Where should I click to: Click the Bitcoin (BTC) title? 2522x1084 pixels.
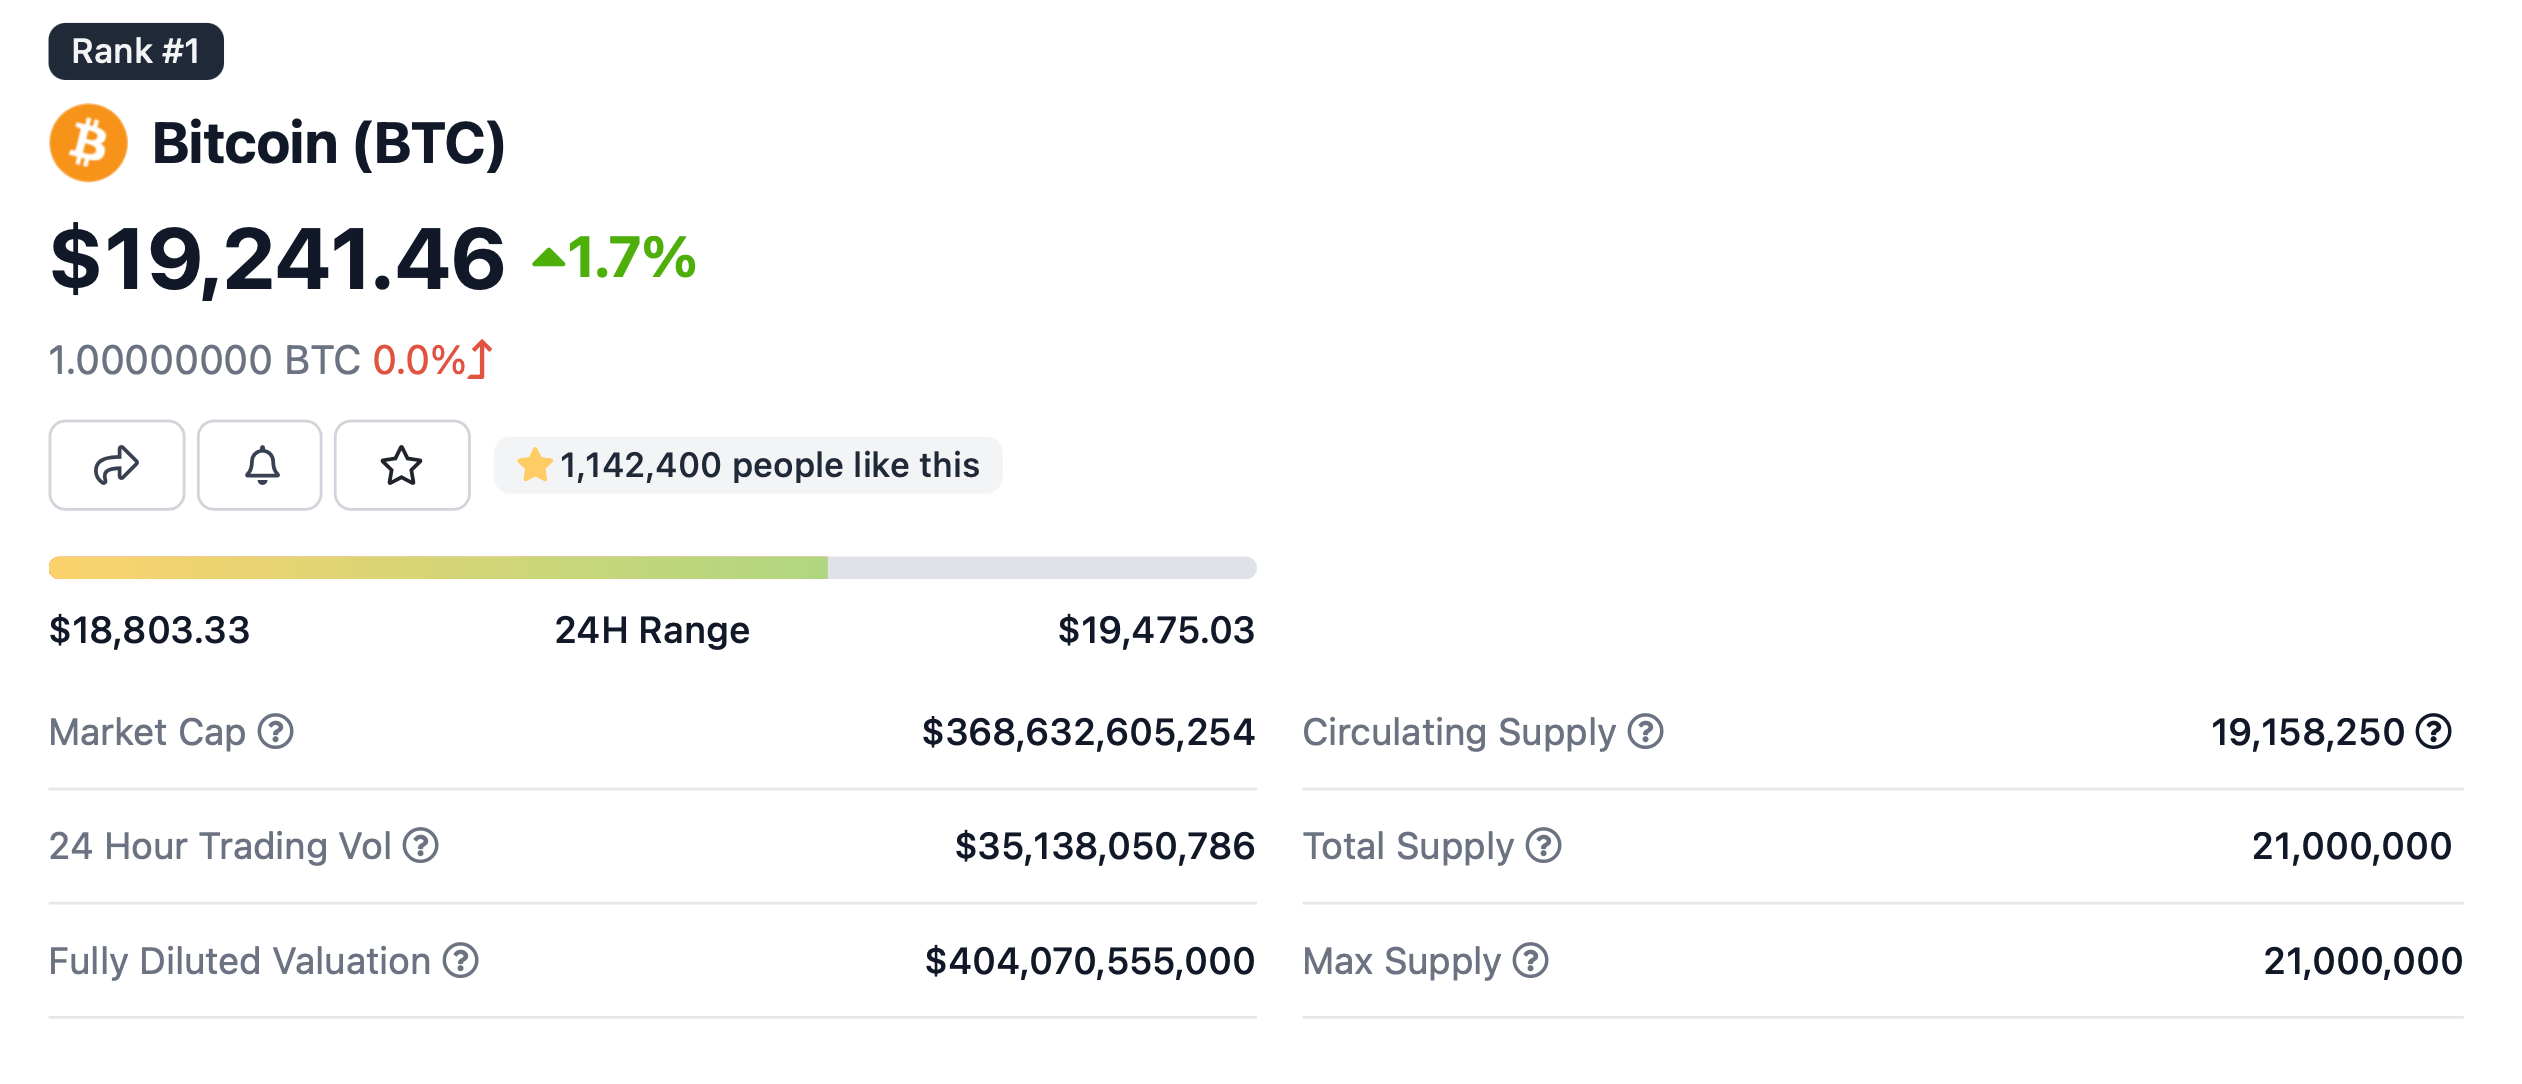[328, 143]
